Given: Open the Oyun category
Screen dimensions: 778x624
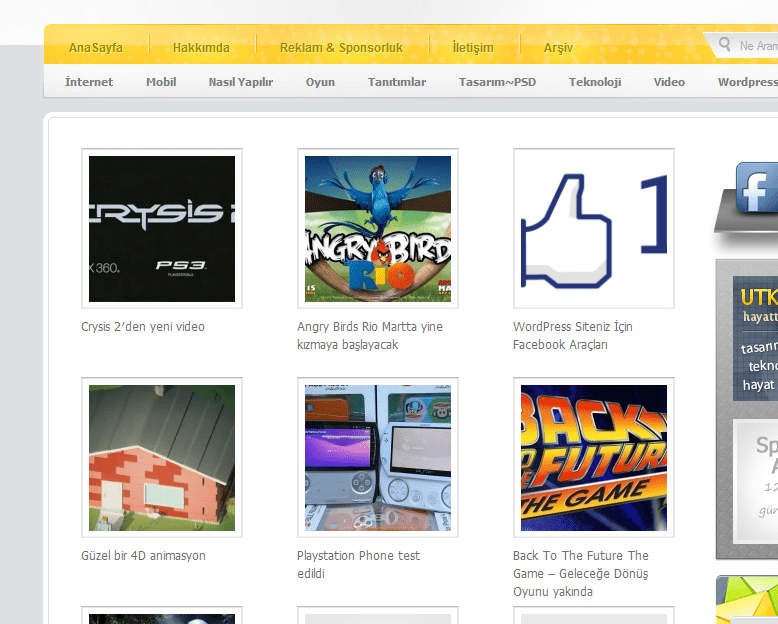Looking at the screenshot, I should 320,82.
